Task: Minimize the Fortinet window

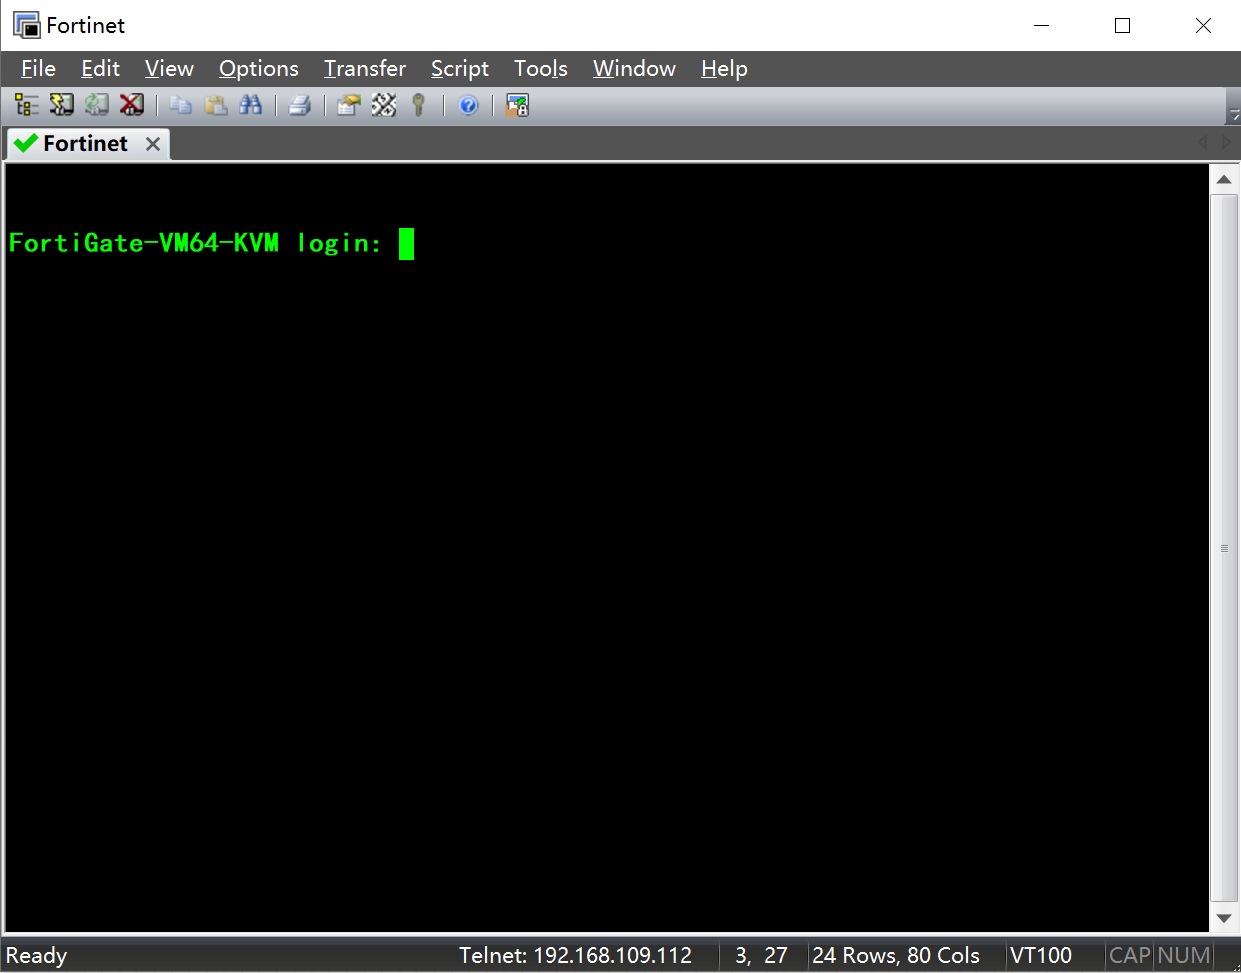Action: (1041, 25)
